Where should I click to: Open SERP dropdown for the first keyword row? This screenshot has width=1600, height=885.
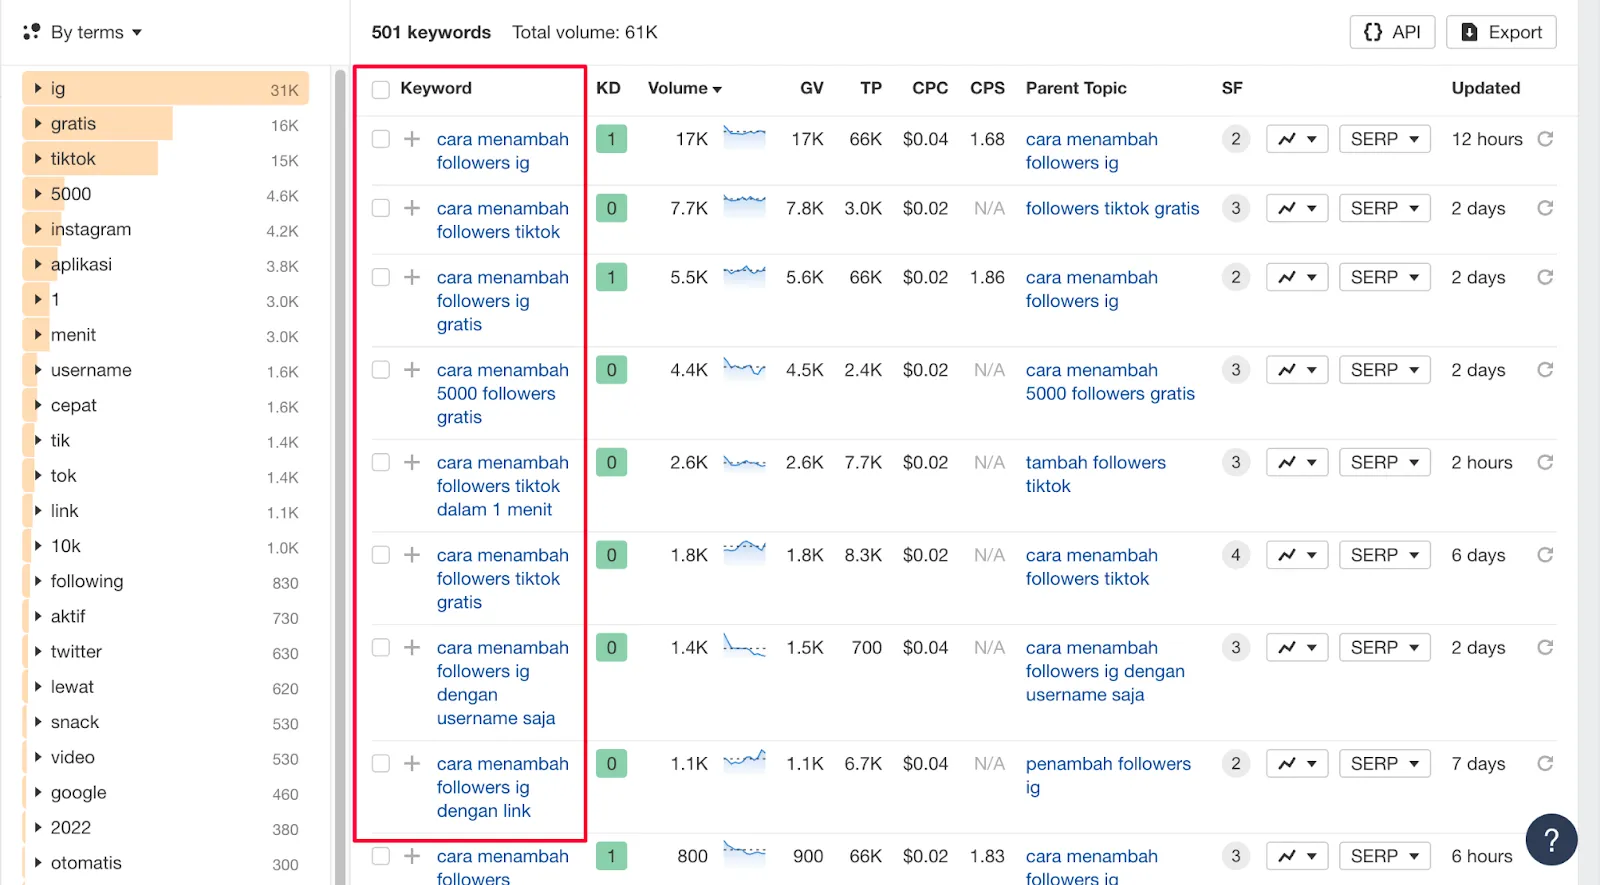[x=1384, y=139]
